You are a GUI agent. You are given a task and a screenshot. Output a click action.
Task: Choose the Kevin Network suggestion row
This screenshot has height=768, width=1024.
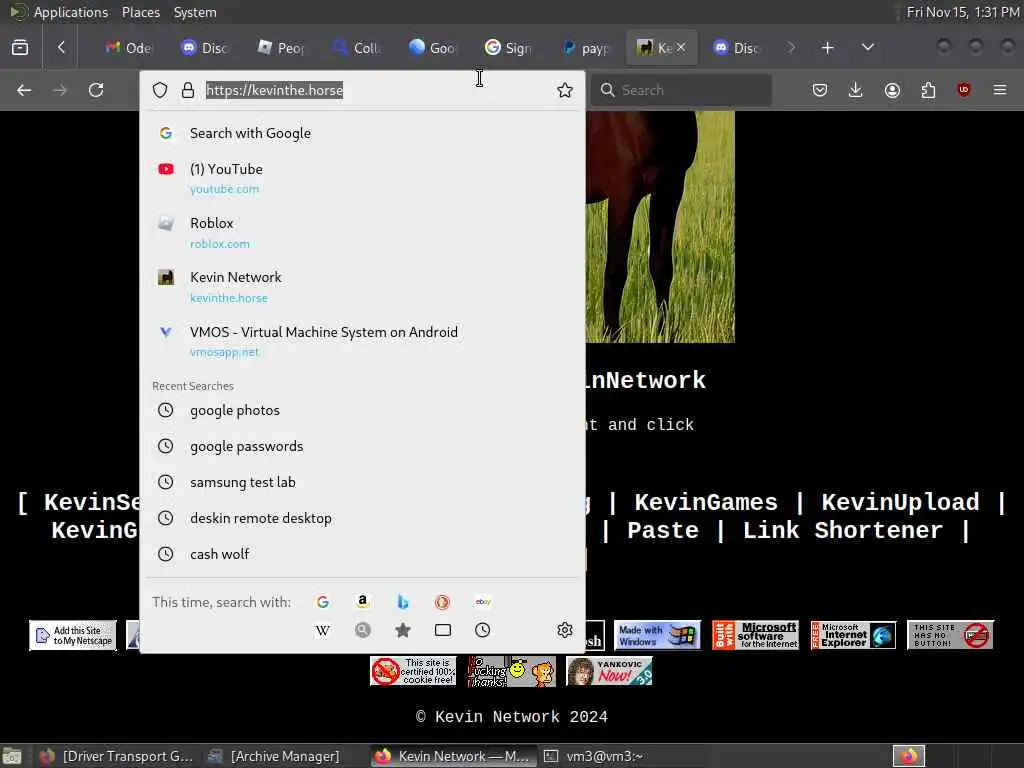pyautogui.click(x=362, y=287)
